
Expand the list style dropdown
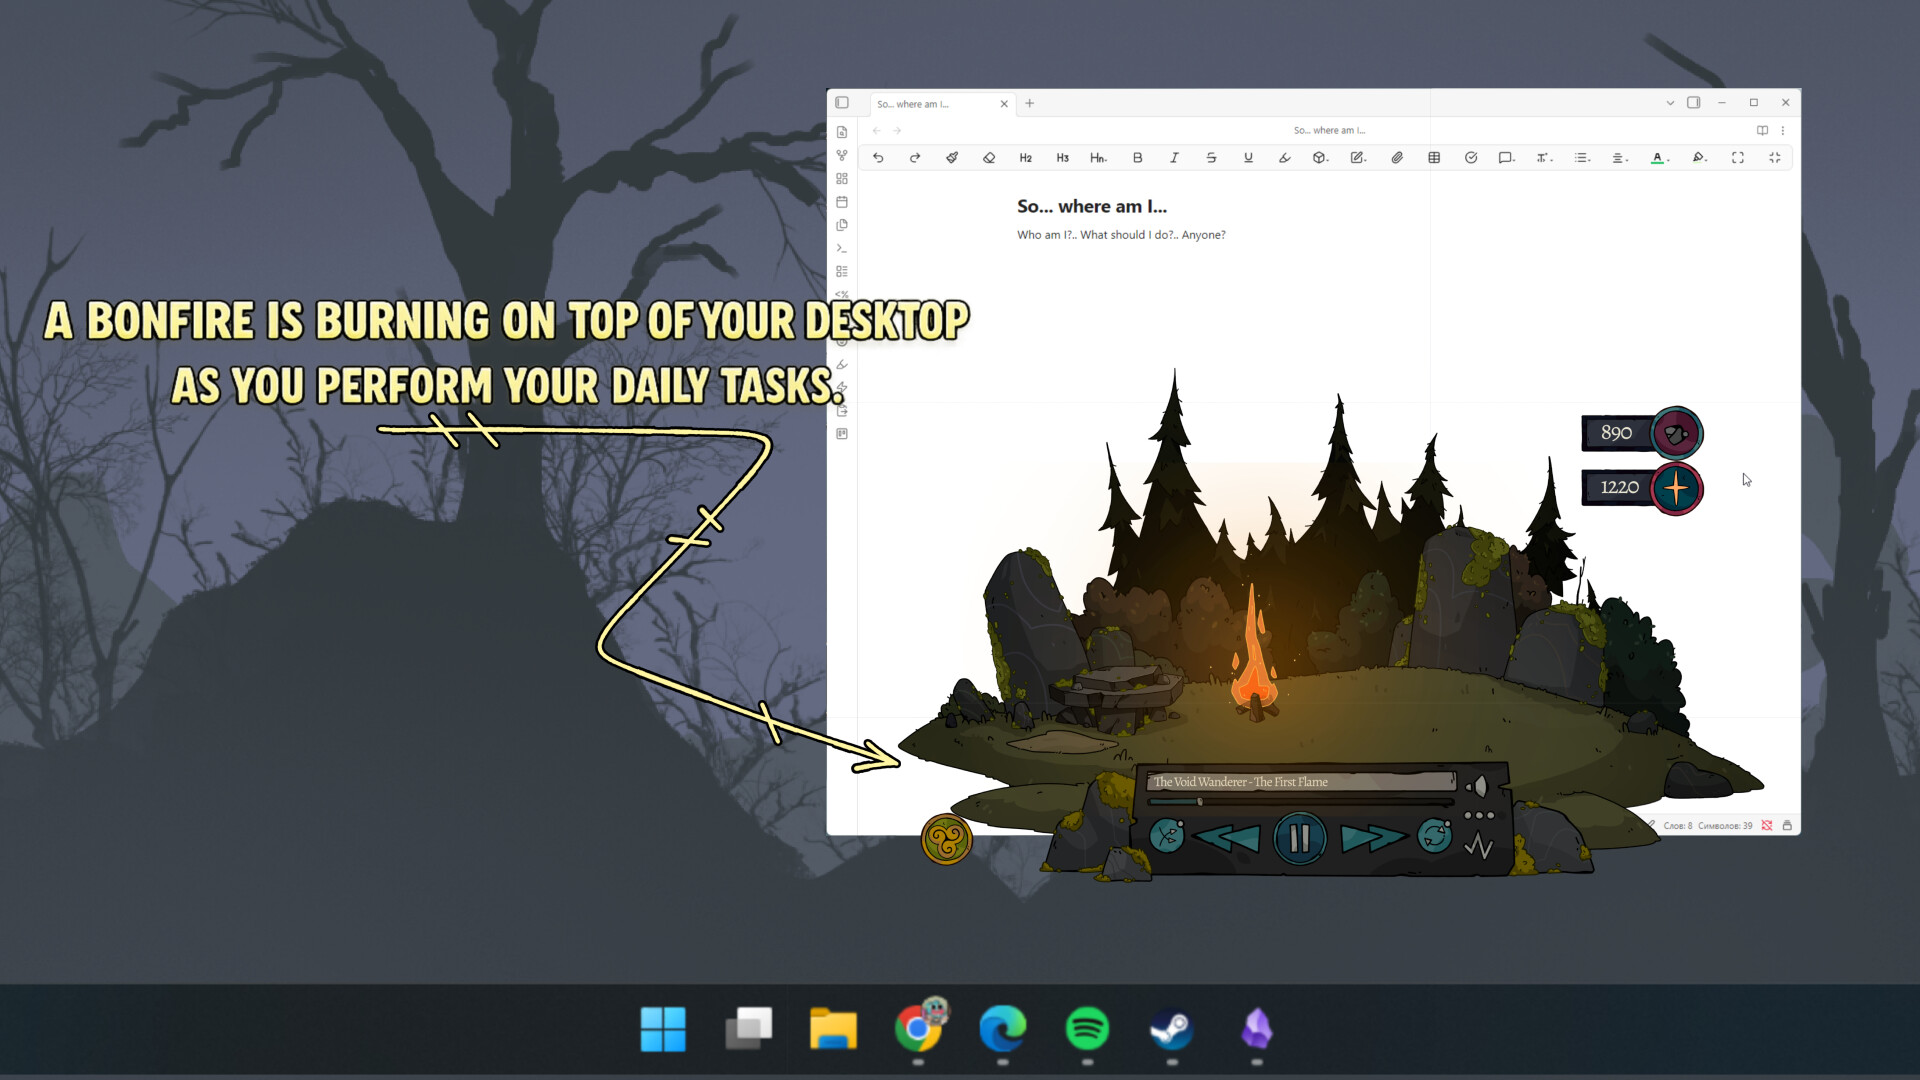click(x=1582, y=158)
